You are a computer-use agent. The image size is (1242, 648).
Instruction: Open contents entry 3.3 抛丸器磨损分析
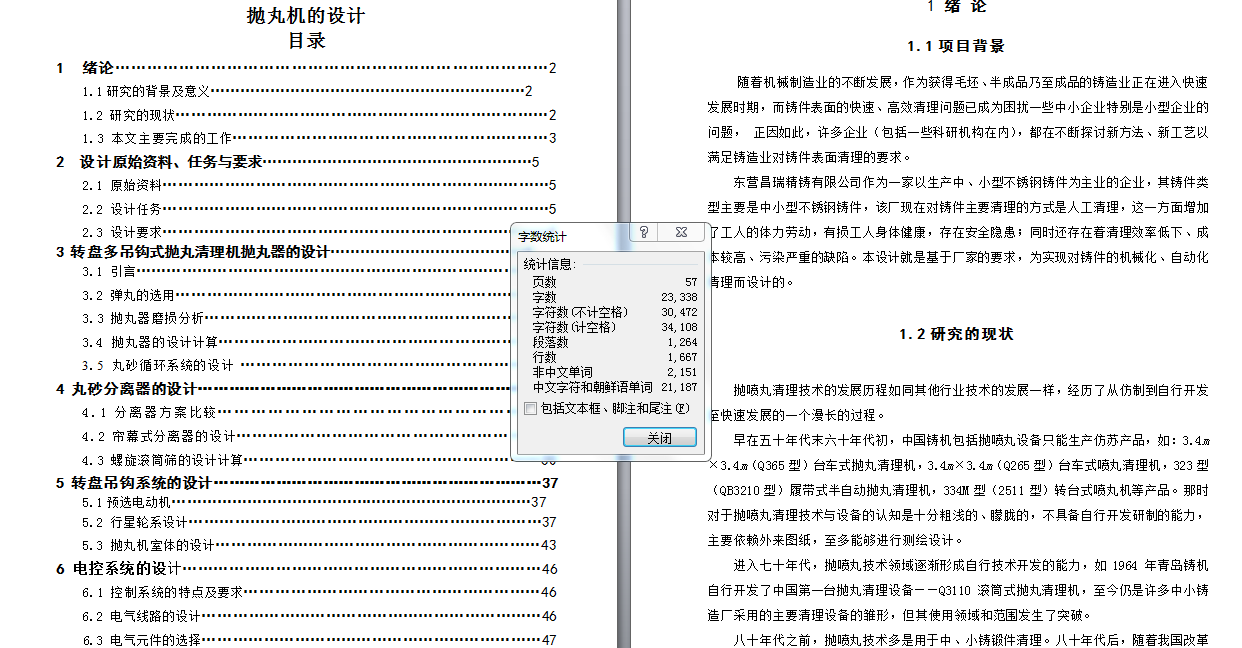click(298, 318)
